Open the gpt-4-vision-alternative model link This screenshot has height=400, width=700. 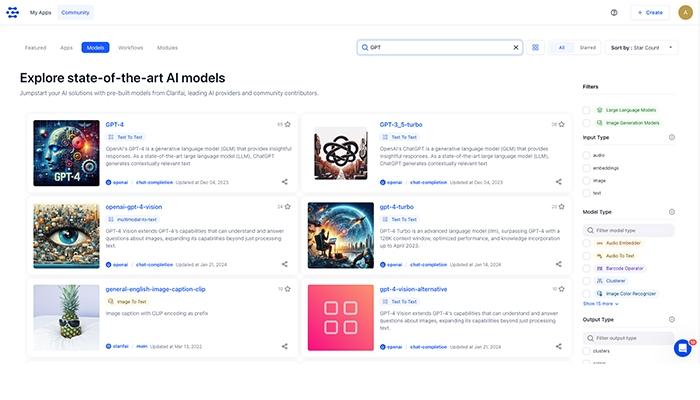tap(413, 289)
